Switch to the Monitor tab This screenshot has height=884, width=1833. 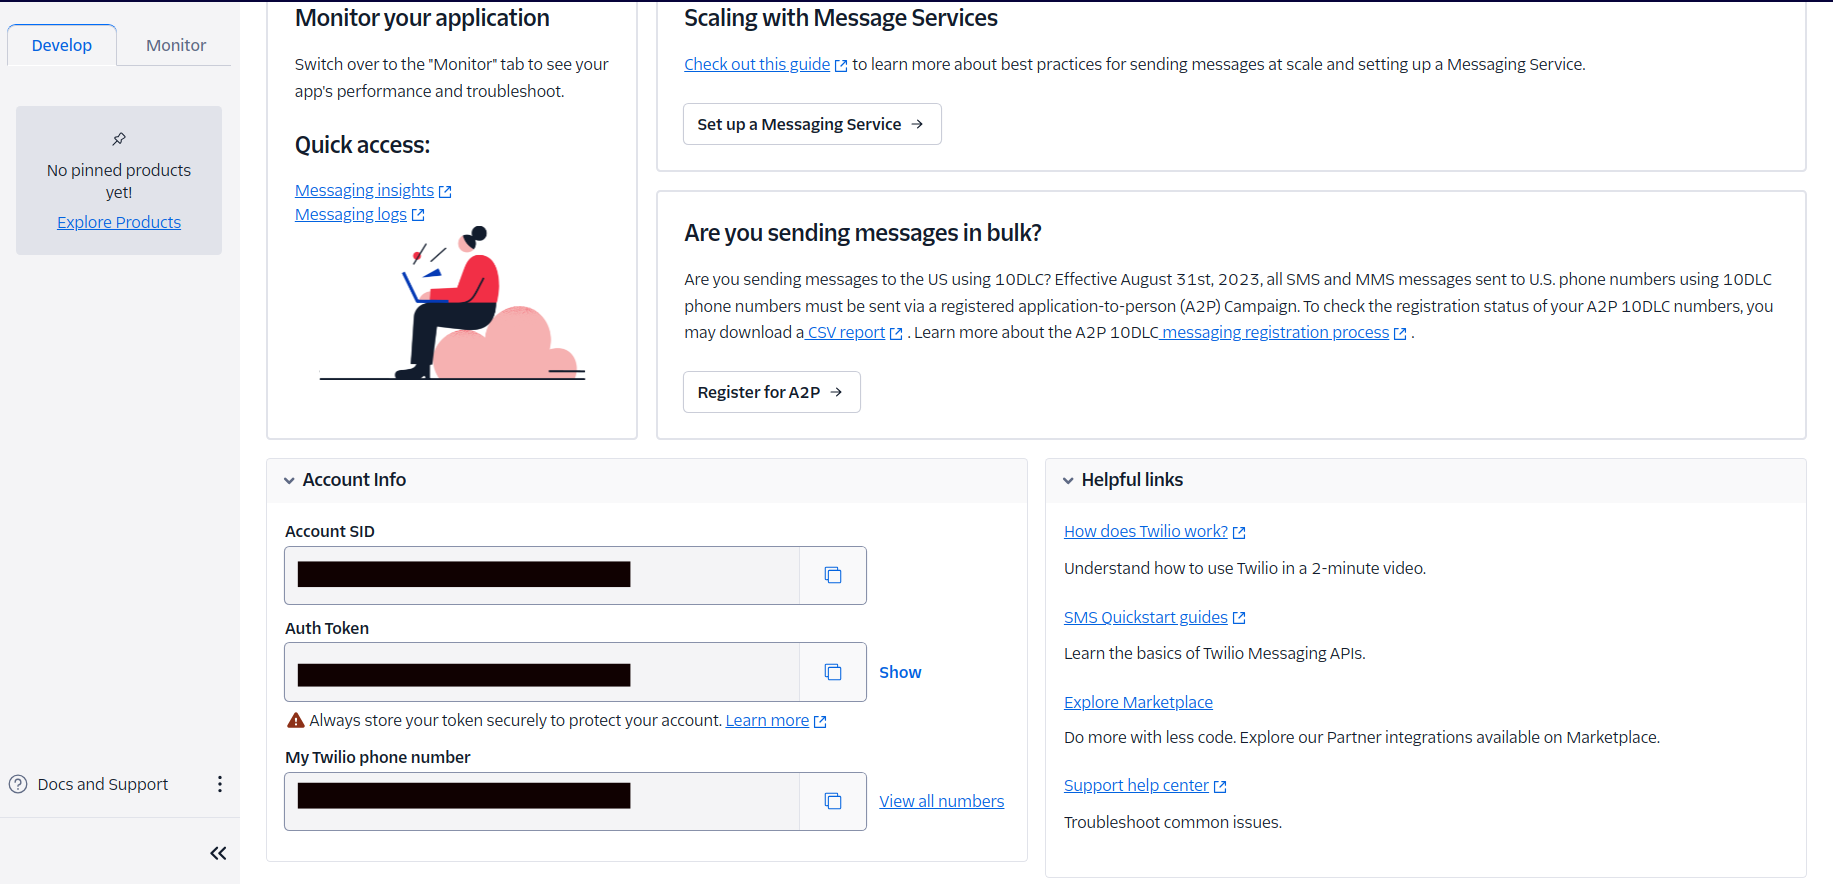click(x=176, y=45)
